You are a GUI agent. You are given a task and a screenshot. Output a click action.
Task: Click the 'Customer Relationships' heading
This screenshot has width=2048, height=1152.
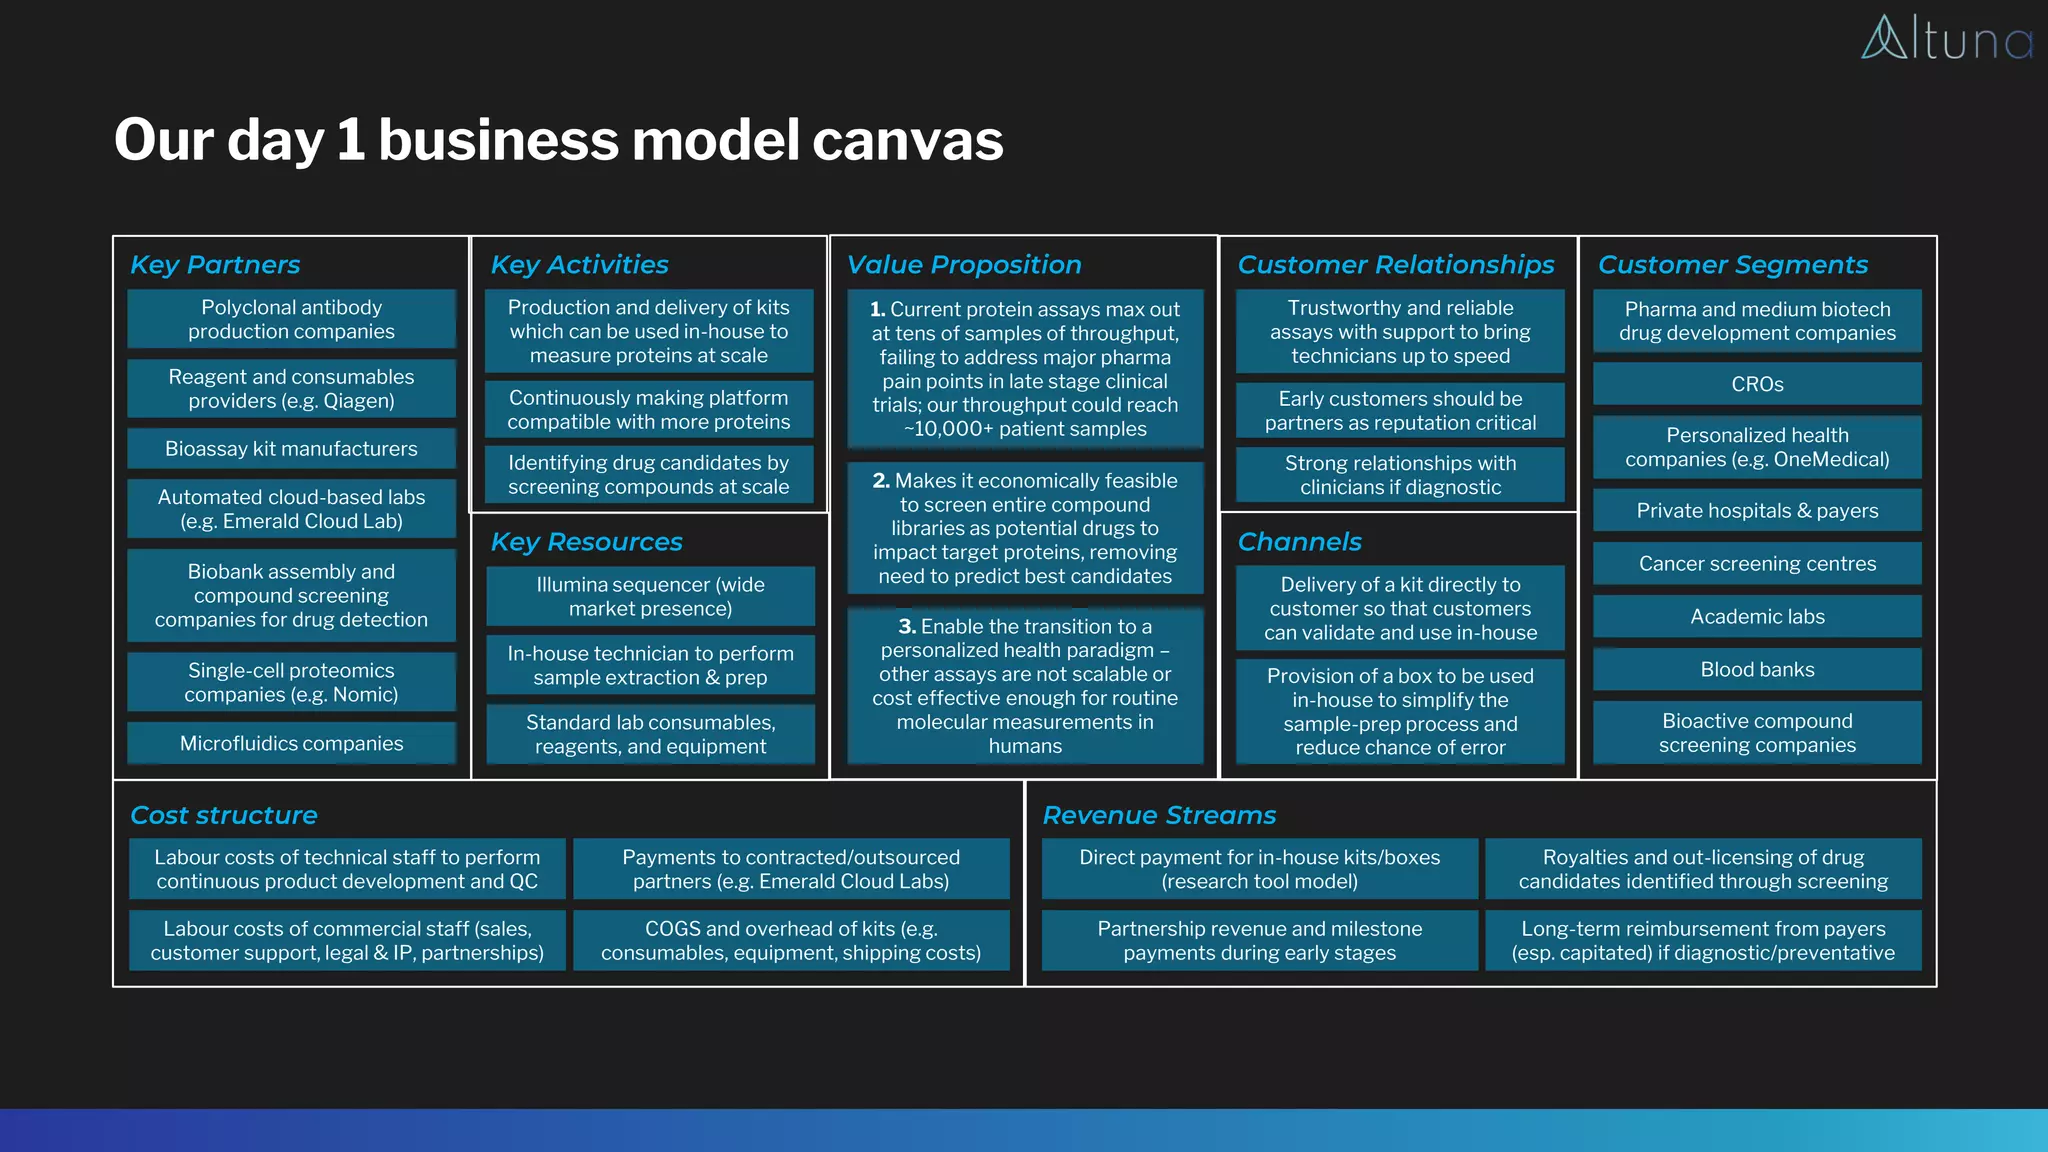pyautogui.click(x=1396, y=264)
